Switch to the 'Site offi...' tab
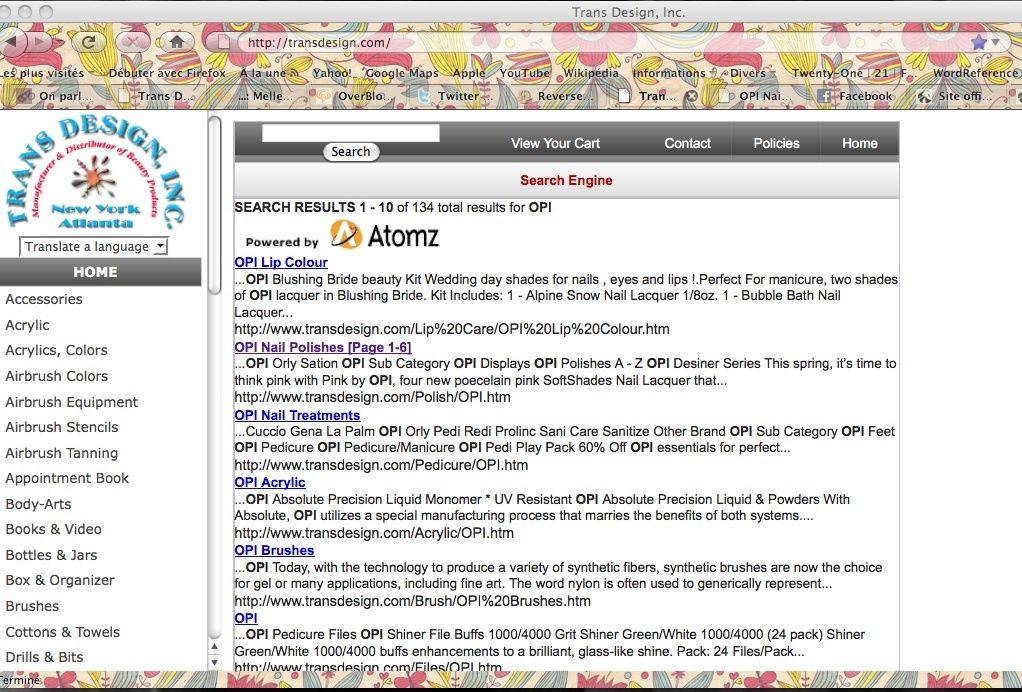 pyautogui.click(x=956, y=96)
